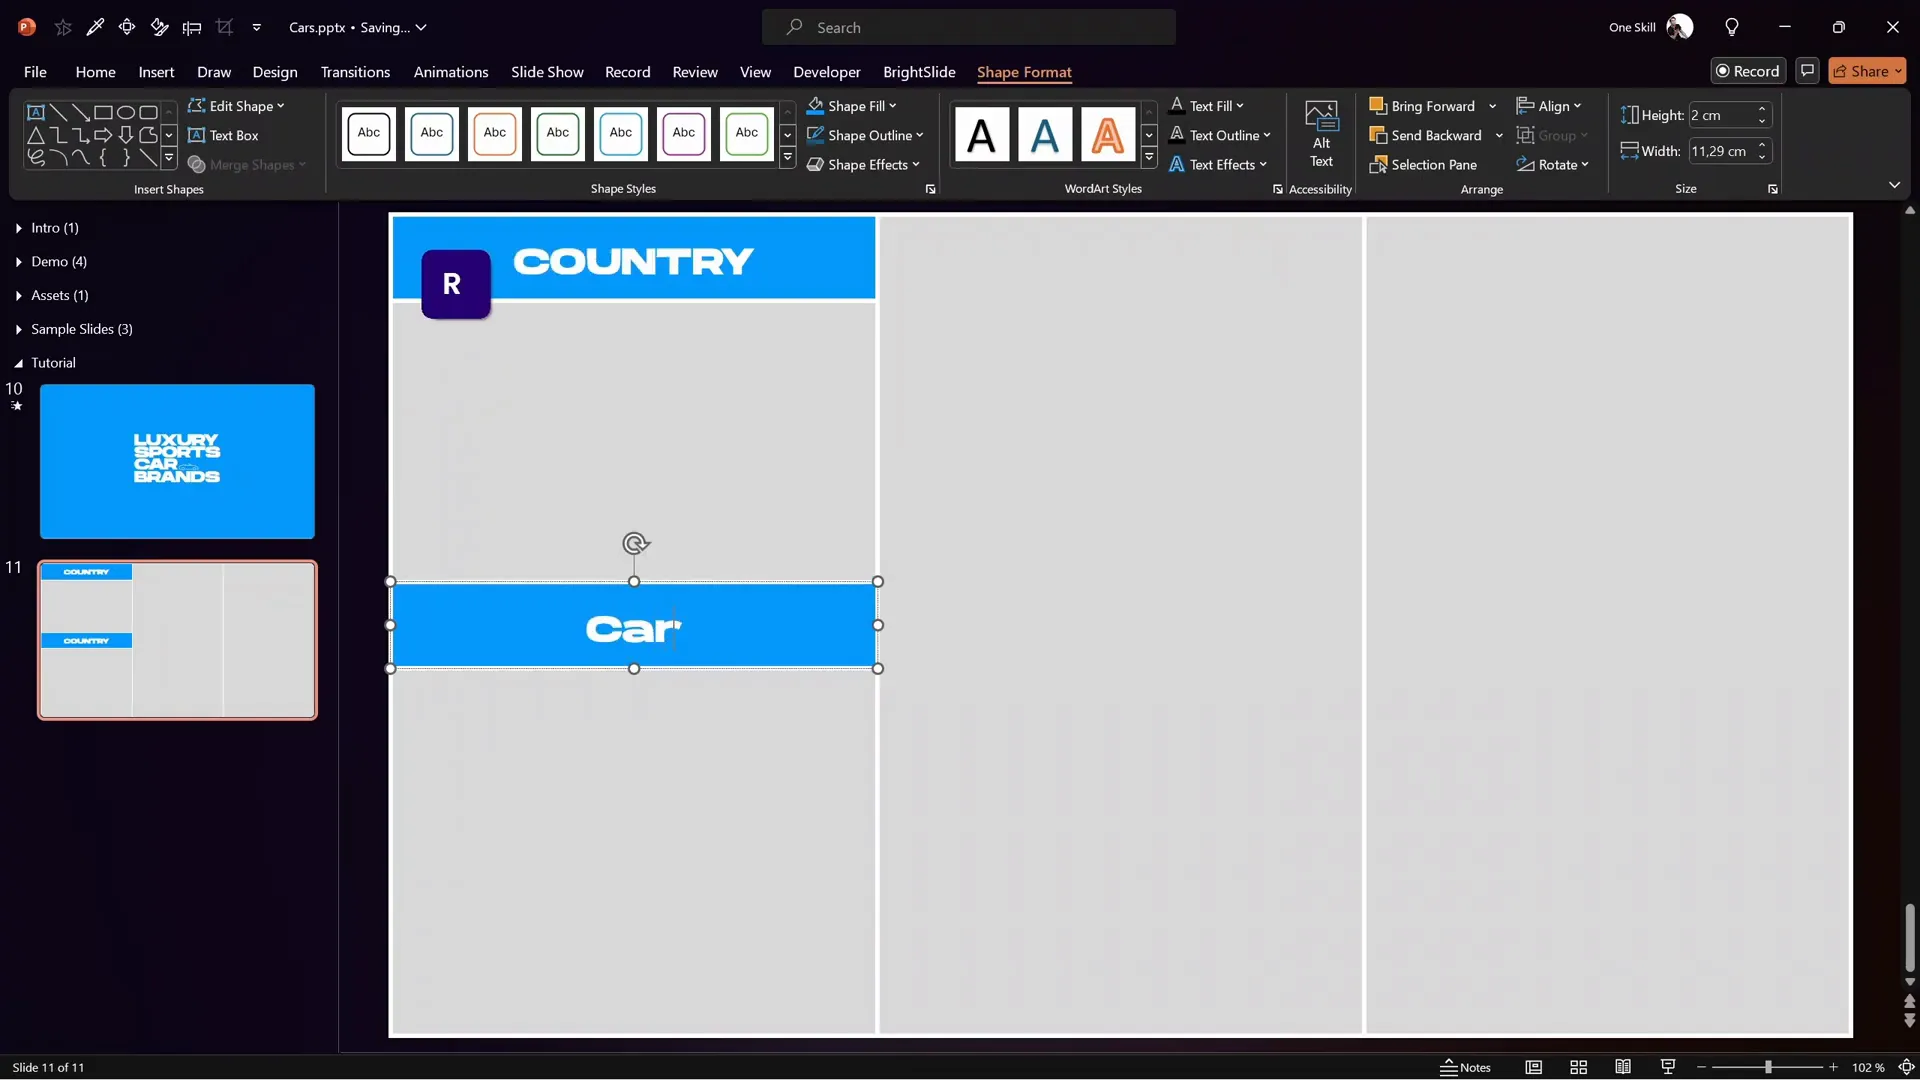Switch to Slide Sorter view toggle

[x=1578, y=1067]
